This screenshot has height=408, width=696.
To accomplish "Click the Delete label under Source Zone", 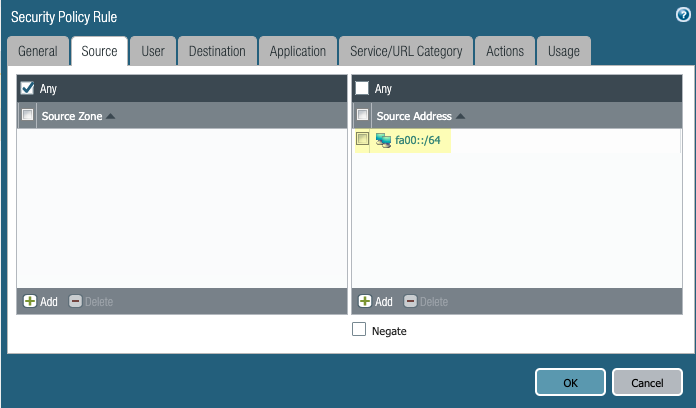I will tap(99, 302).
